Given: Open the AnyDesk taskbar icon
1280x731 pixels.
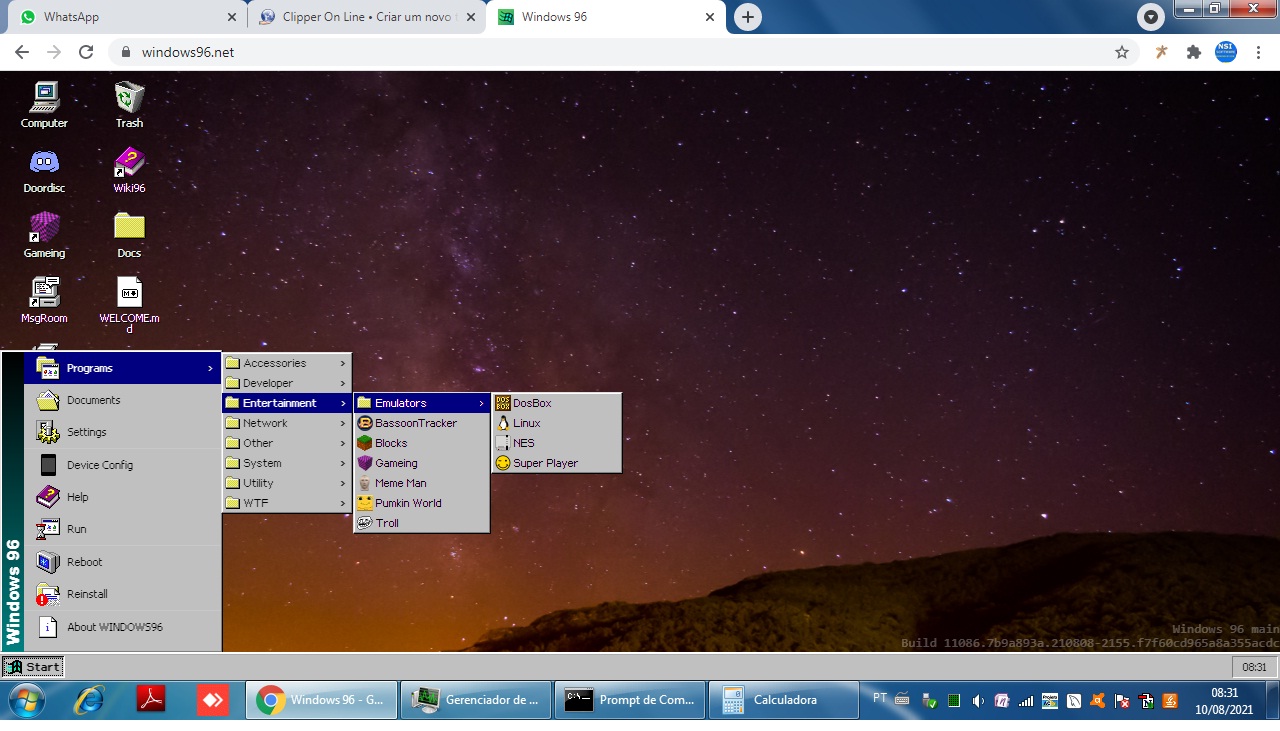Looking at the screenshot, I should point(212,700).
